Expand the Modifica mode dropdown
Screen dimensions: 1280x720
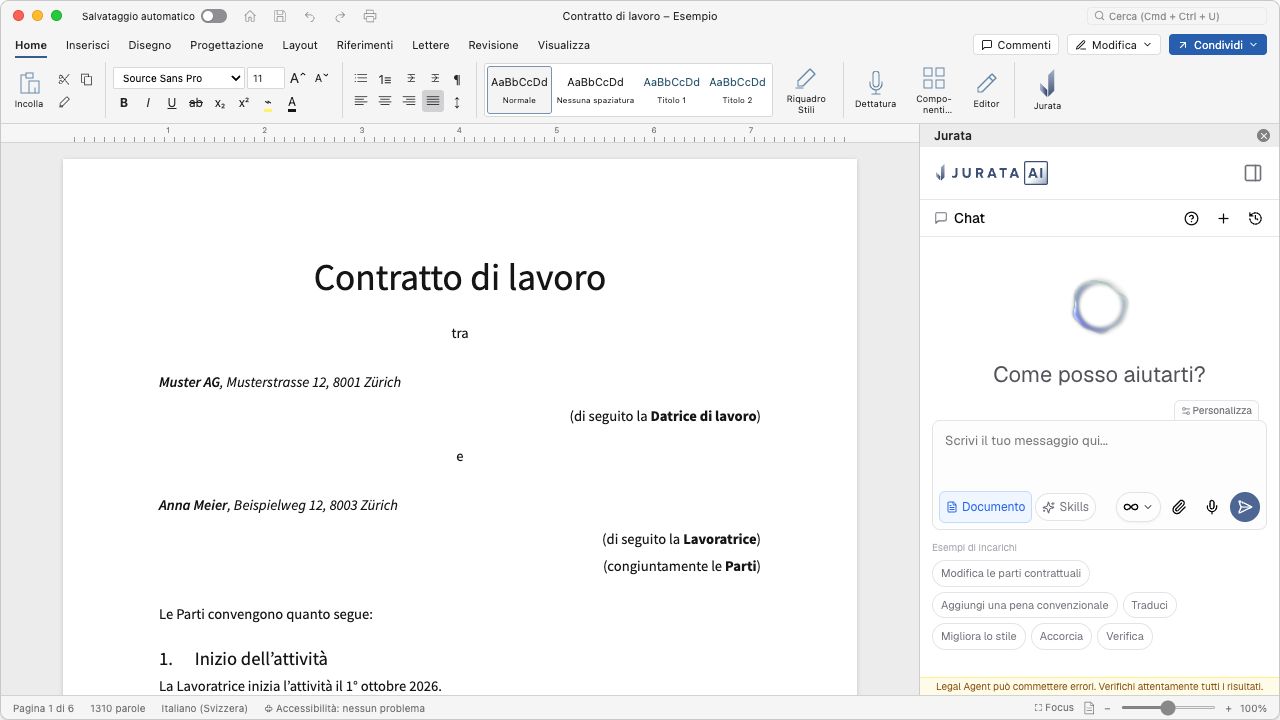(x=1114, y=45)
